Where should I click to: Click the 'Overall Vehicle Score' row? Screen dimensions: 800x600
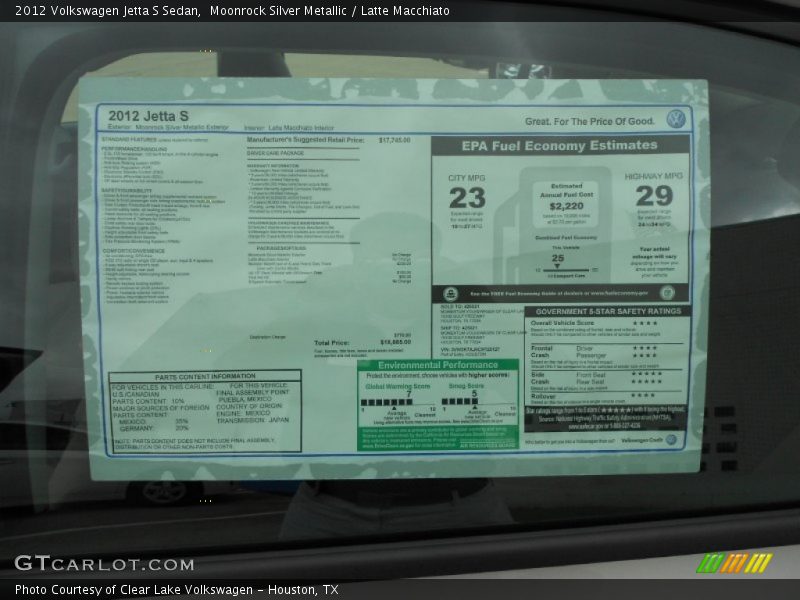click(x=594, y=323)
